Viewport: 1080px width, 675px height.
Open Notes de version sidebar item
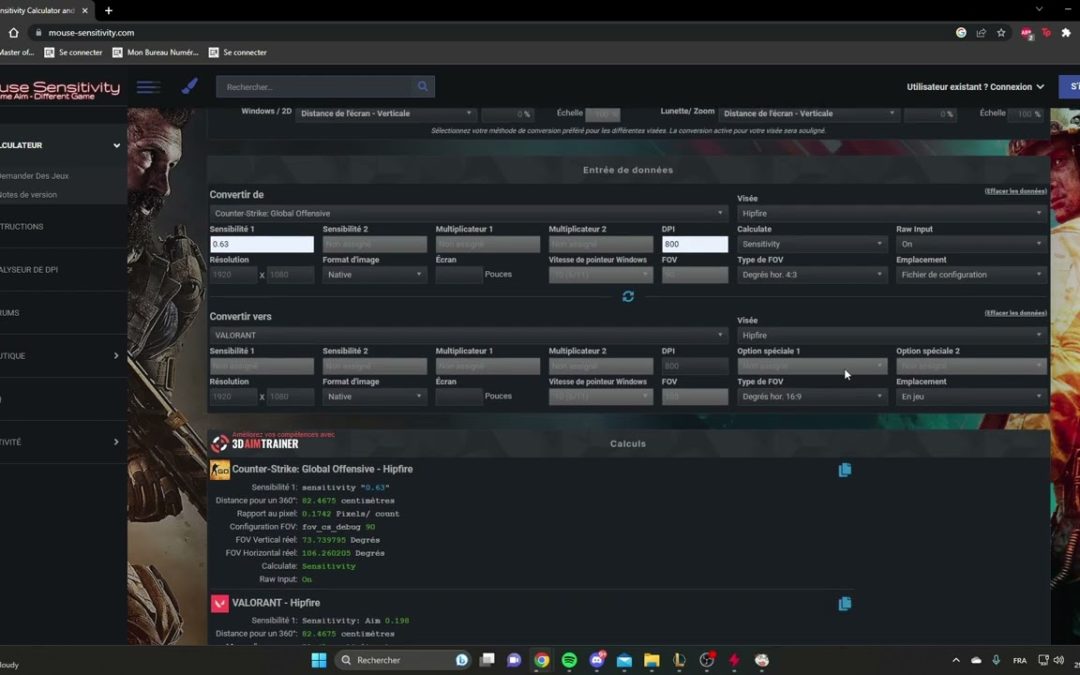pos(29,195)
